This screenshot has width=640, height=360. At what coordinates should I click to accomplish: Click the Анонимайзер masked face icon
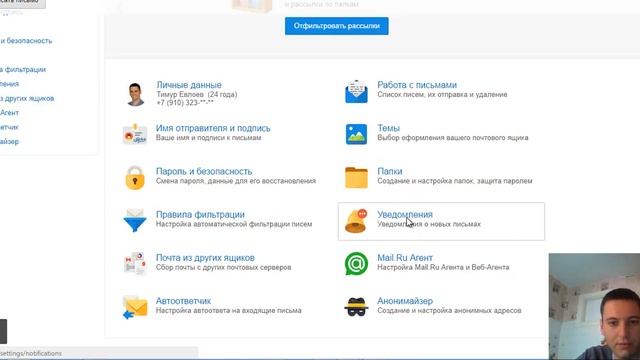pos(356,306)
